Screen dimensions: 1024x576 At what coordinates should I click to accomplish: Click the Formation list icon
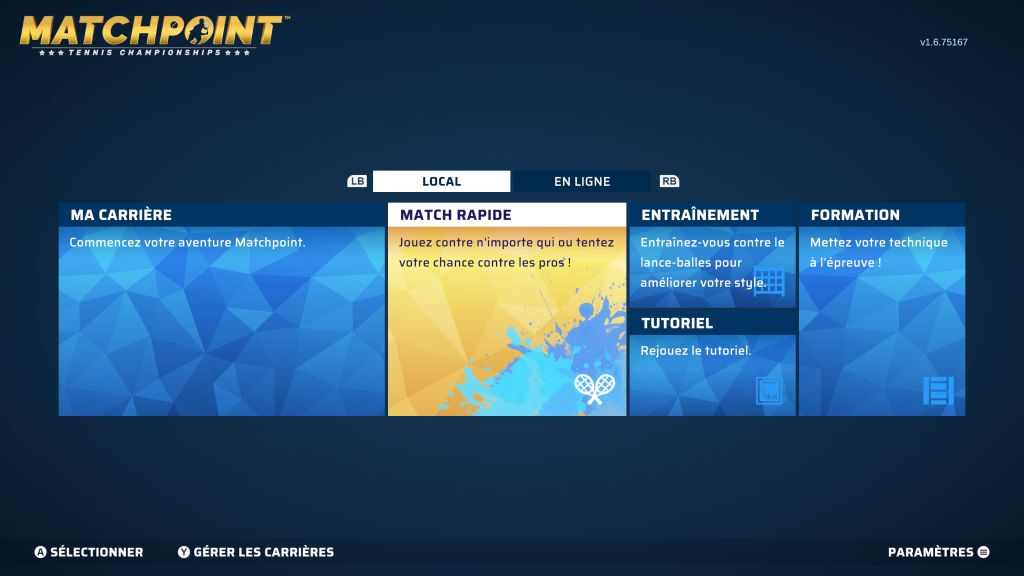(938, 391)
